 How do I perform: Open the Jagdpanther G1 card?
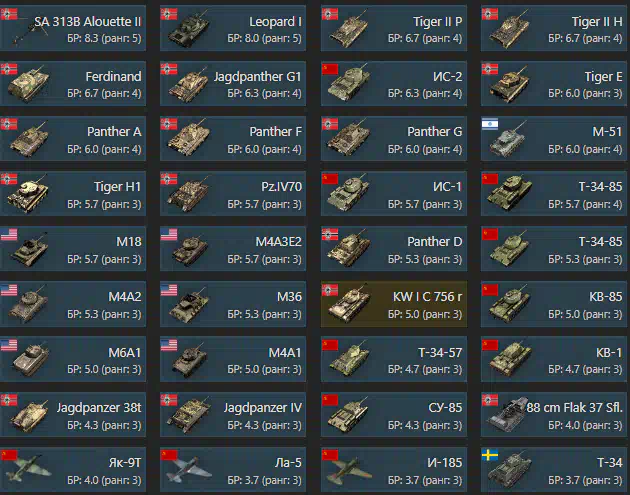tap(233, 83)
